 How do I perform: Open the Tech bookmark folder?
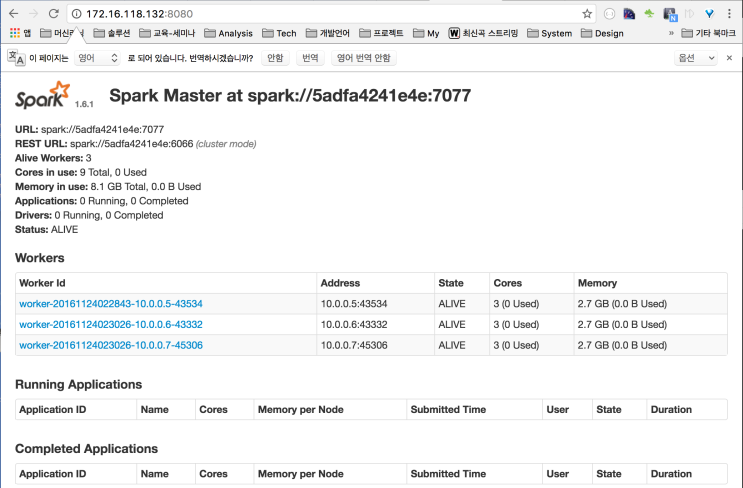click(x=279, y=33)
